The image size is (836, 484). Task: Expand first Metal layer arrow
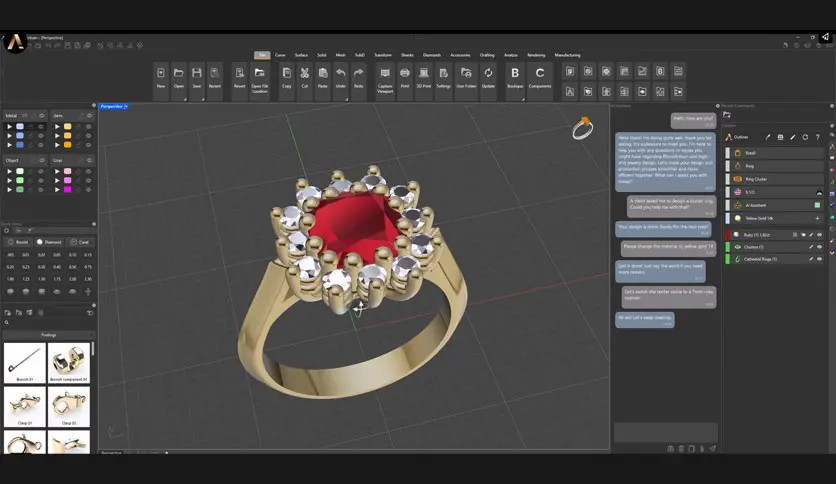click(9, 127)
